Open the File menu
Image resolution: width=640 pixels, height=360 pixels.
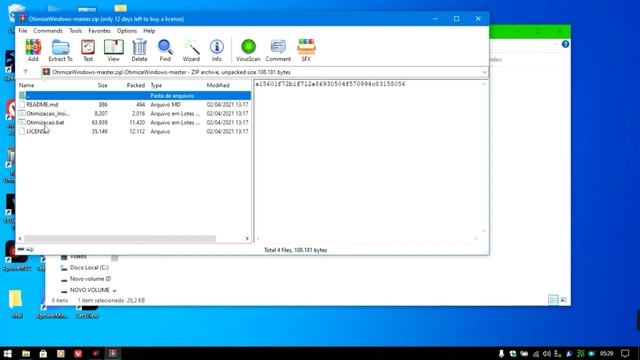(x=23, y=31)
